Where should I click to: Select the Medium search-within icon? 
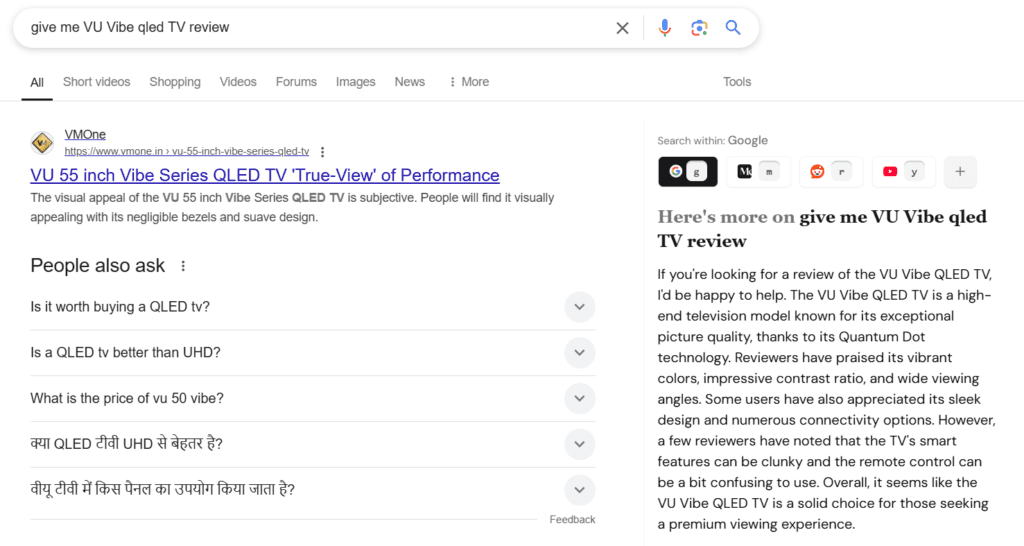click(x=744, y=172)
